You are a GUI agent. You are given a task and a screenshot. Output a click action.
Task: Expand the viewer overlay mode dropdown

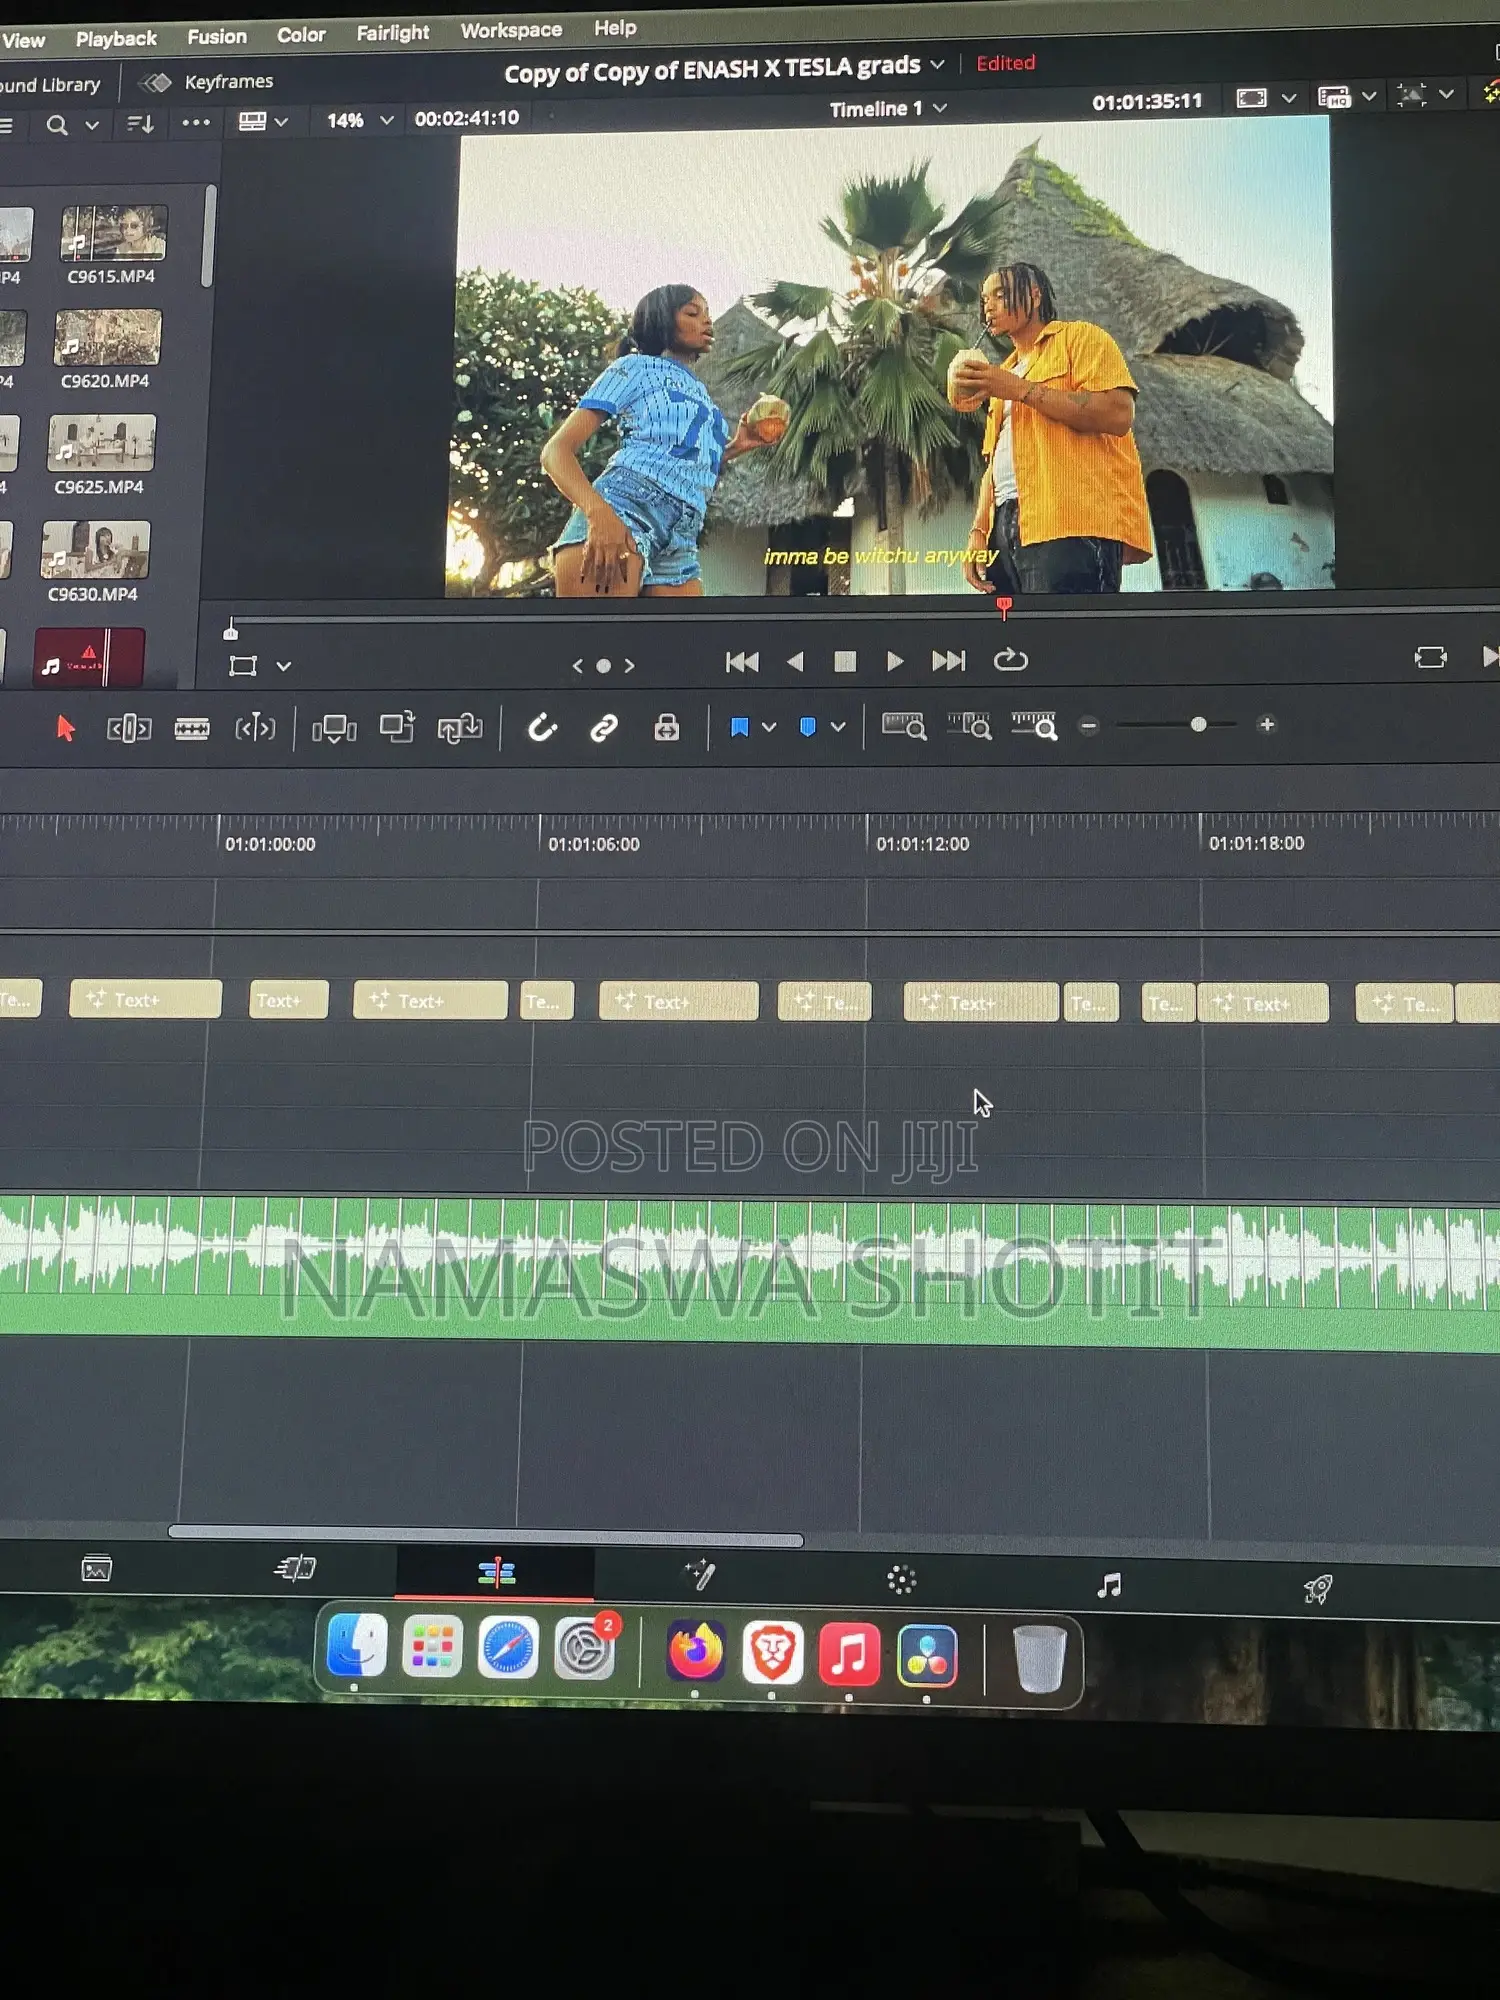tap(284, 666)
